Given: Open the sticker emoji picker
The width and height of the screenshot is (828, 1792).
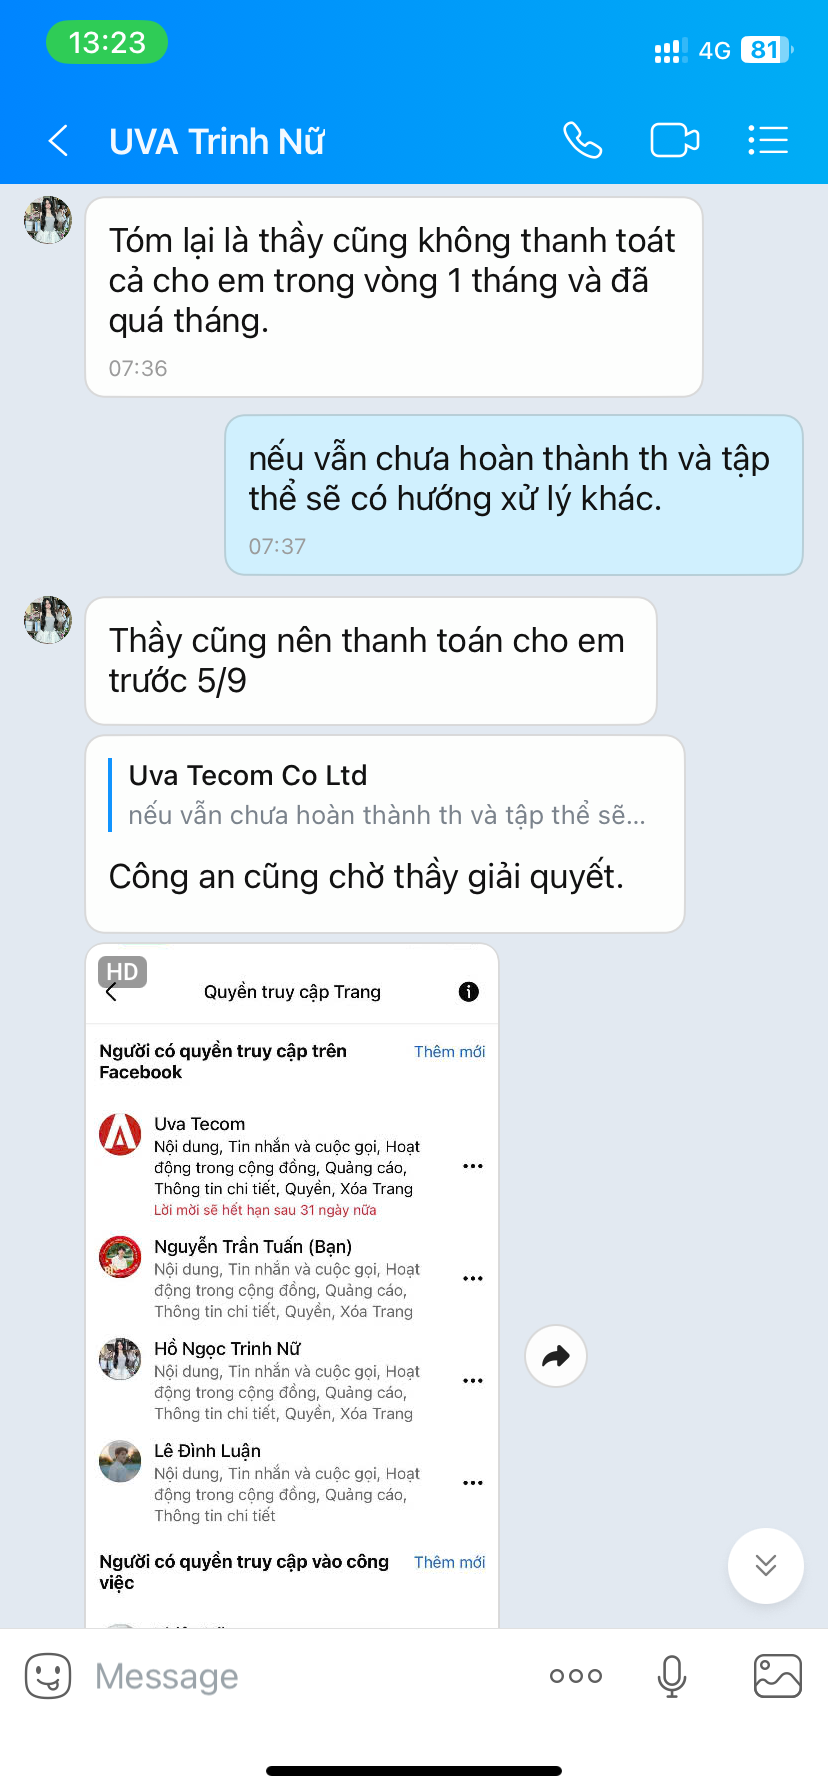Looking at the screenshot, I should (x=48, y=1676).
